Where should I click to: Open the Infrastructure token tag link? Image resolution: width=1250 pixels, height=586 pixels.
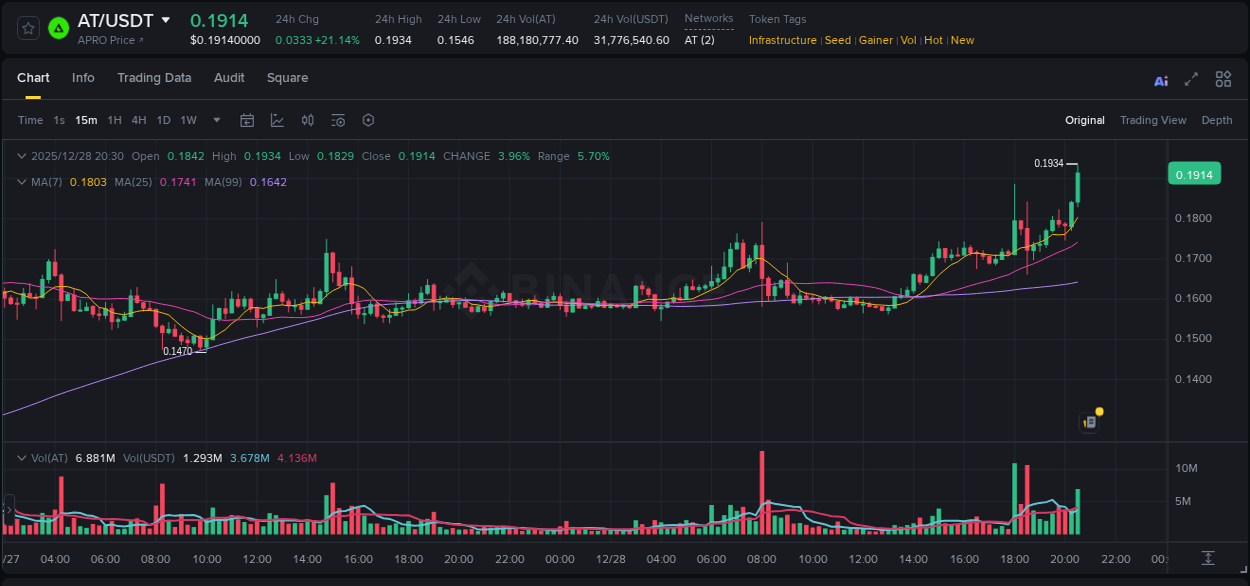coord(782,40)
